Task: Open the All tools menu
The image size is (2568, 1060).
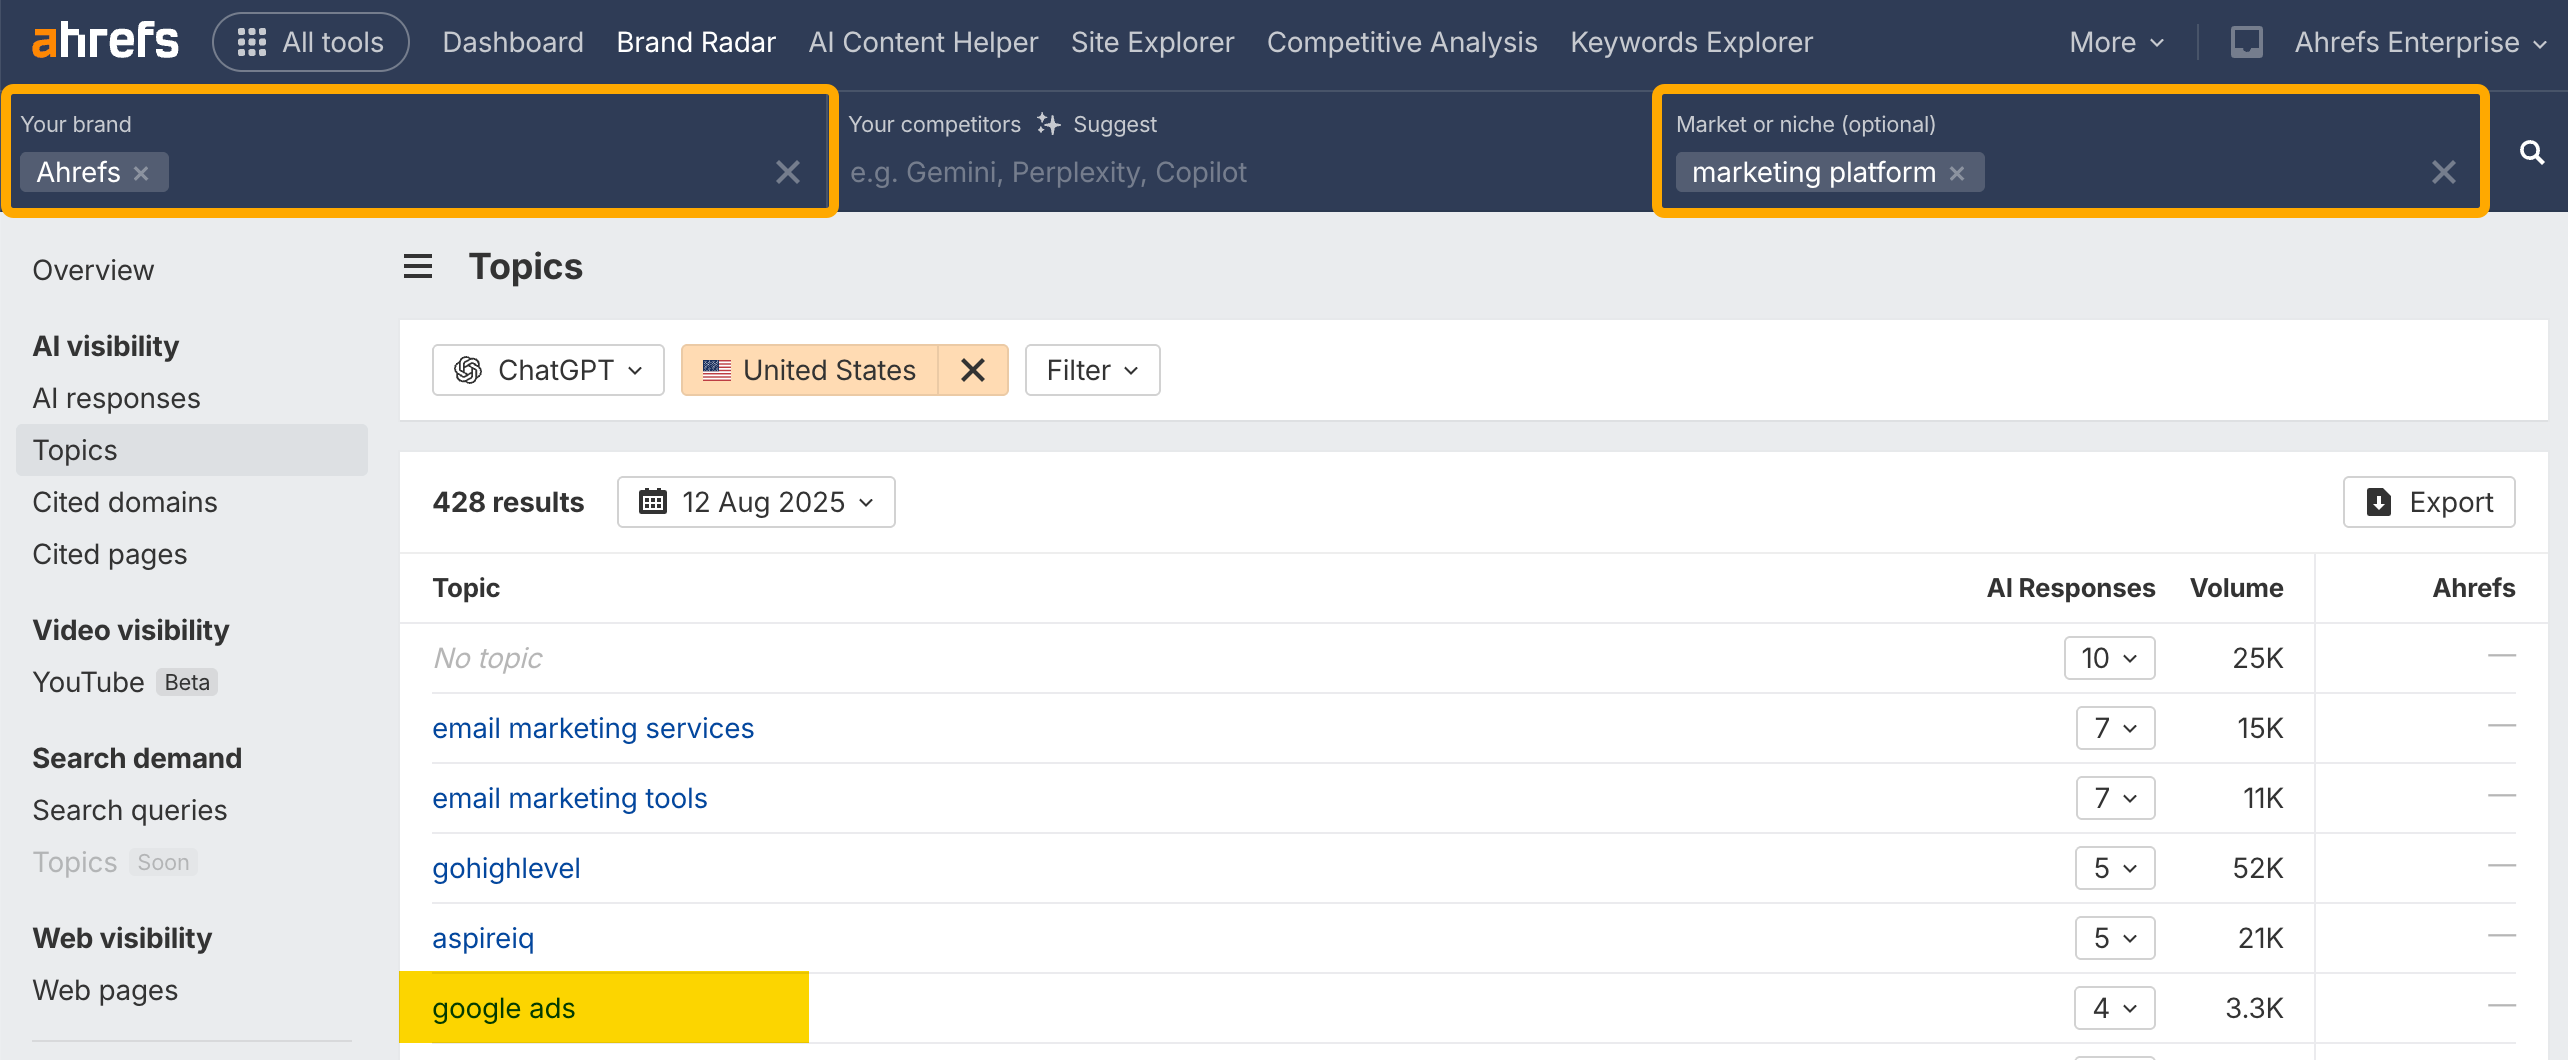Action: pos(311,42)
